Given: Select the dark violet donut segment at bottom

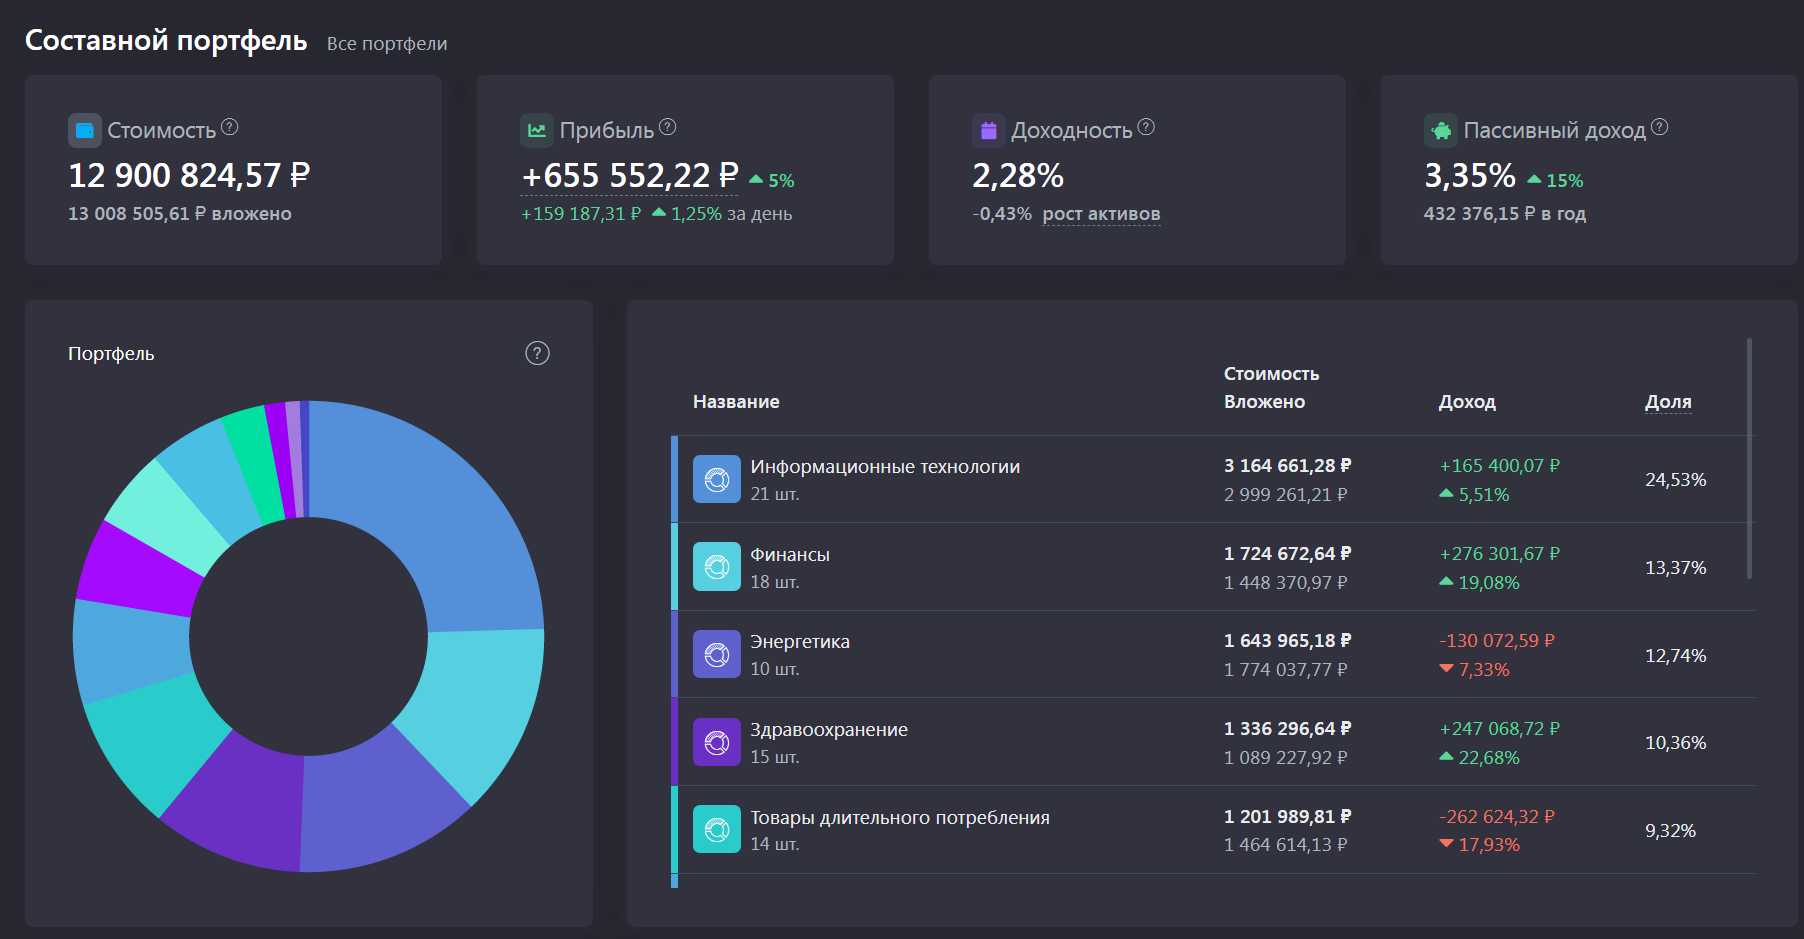Looking at the screenshot, I should (239, 803).
